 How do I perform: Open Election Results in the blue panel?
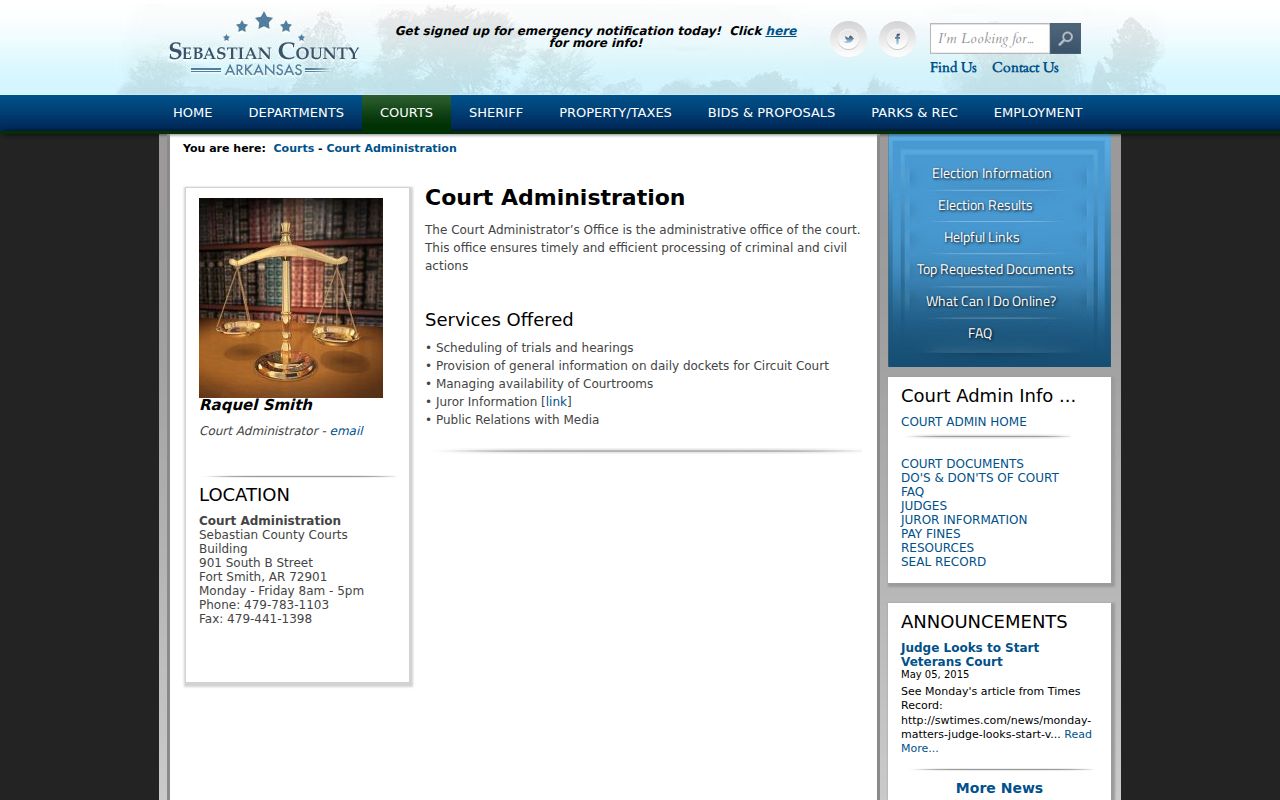click(x=985, y=206)
